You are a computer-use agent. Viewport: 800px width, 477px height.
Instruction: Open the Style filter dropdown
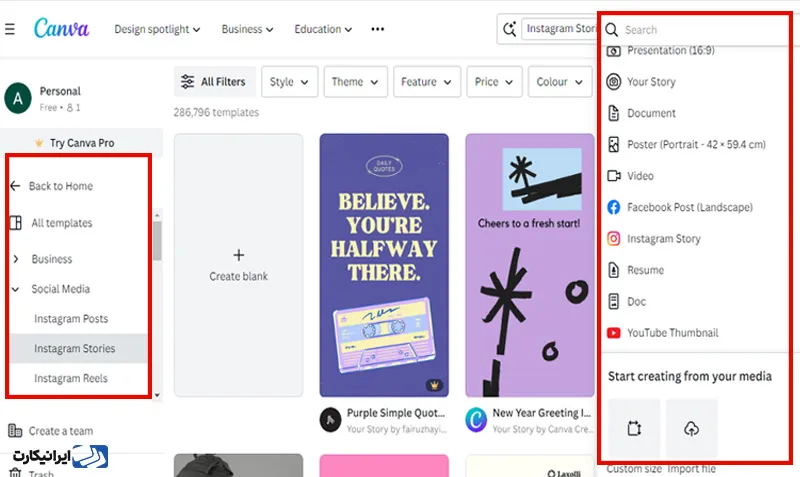(x=289, y=82)
